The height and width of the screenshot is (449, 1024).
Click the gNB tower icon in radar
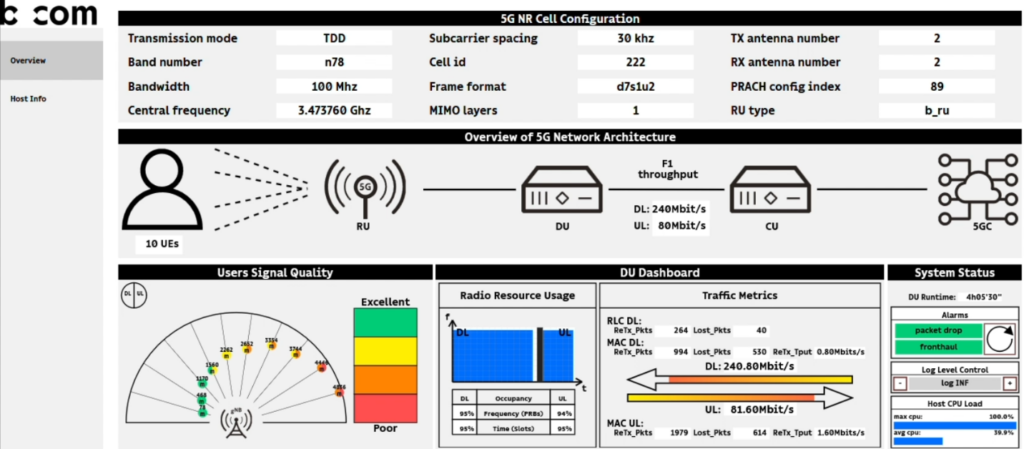(236, 425)
